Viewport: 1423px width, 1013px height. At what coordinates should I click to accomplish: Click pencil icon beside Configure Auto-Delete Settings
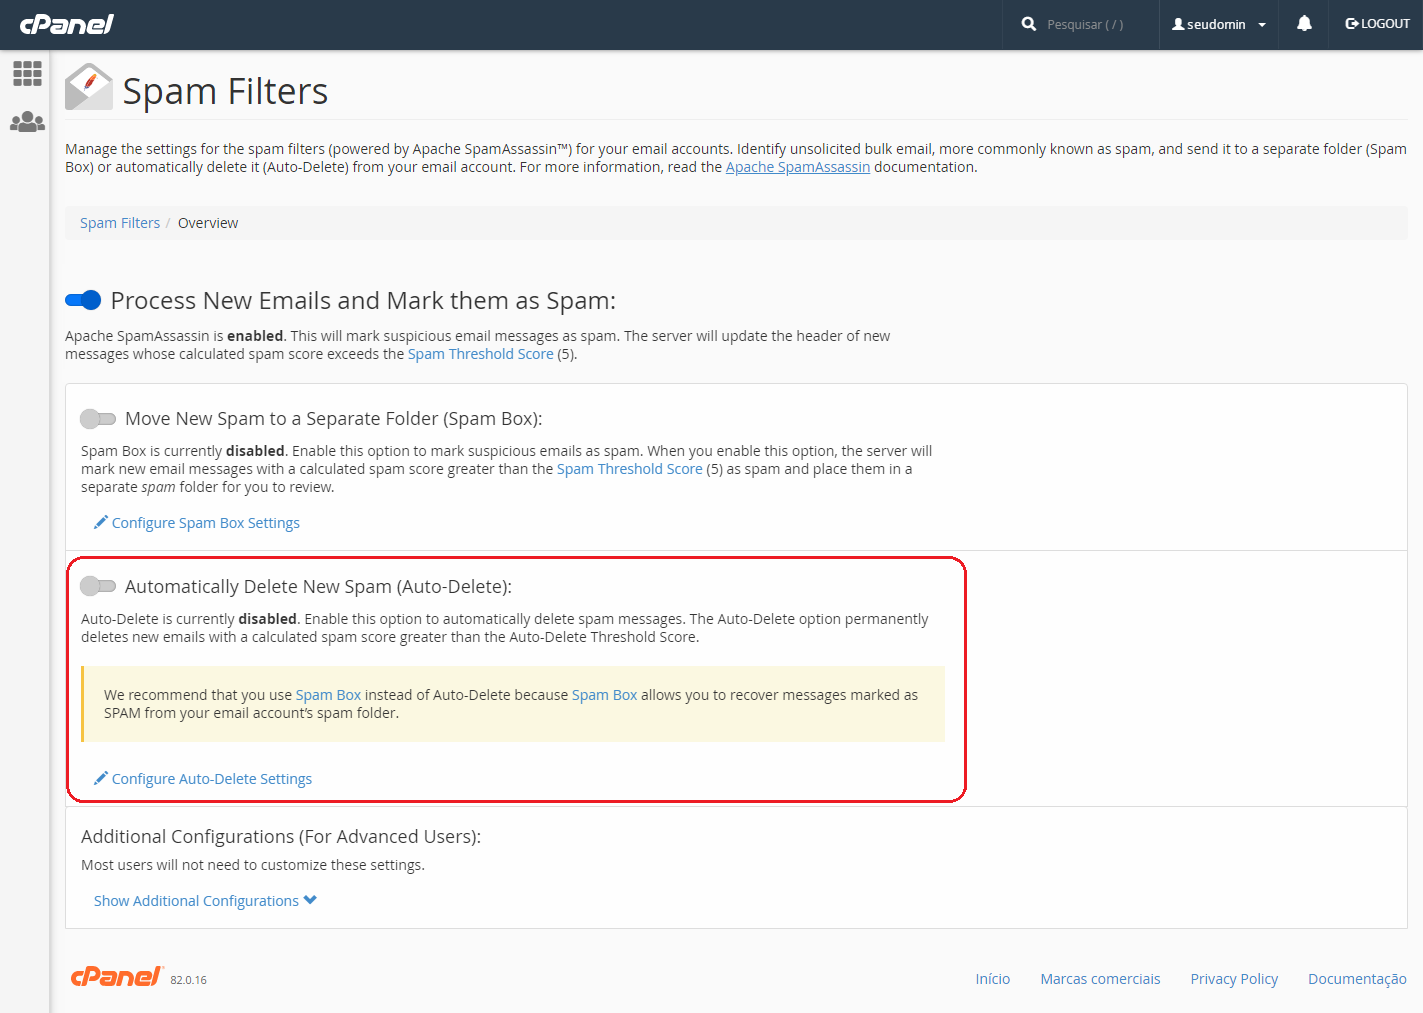pyautogui.click(x=101, y=778)
